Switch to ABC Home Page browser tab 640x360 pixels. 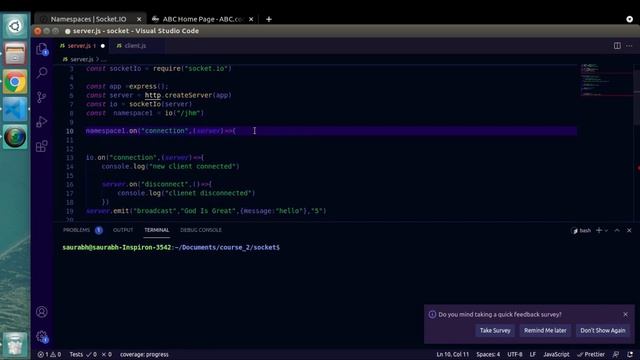203,19
